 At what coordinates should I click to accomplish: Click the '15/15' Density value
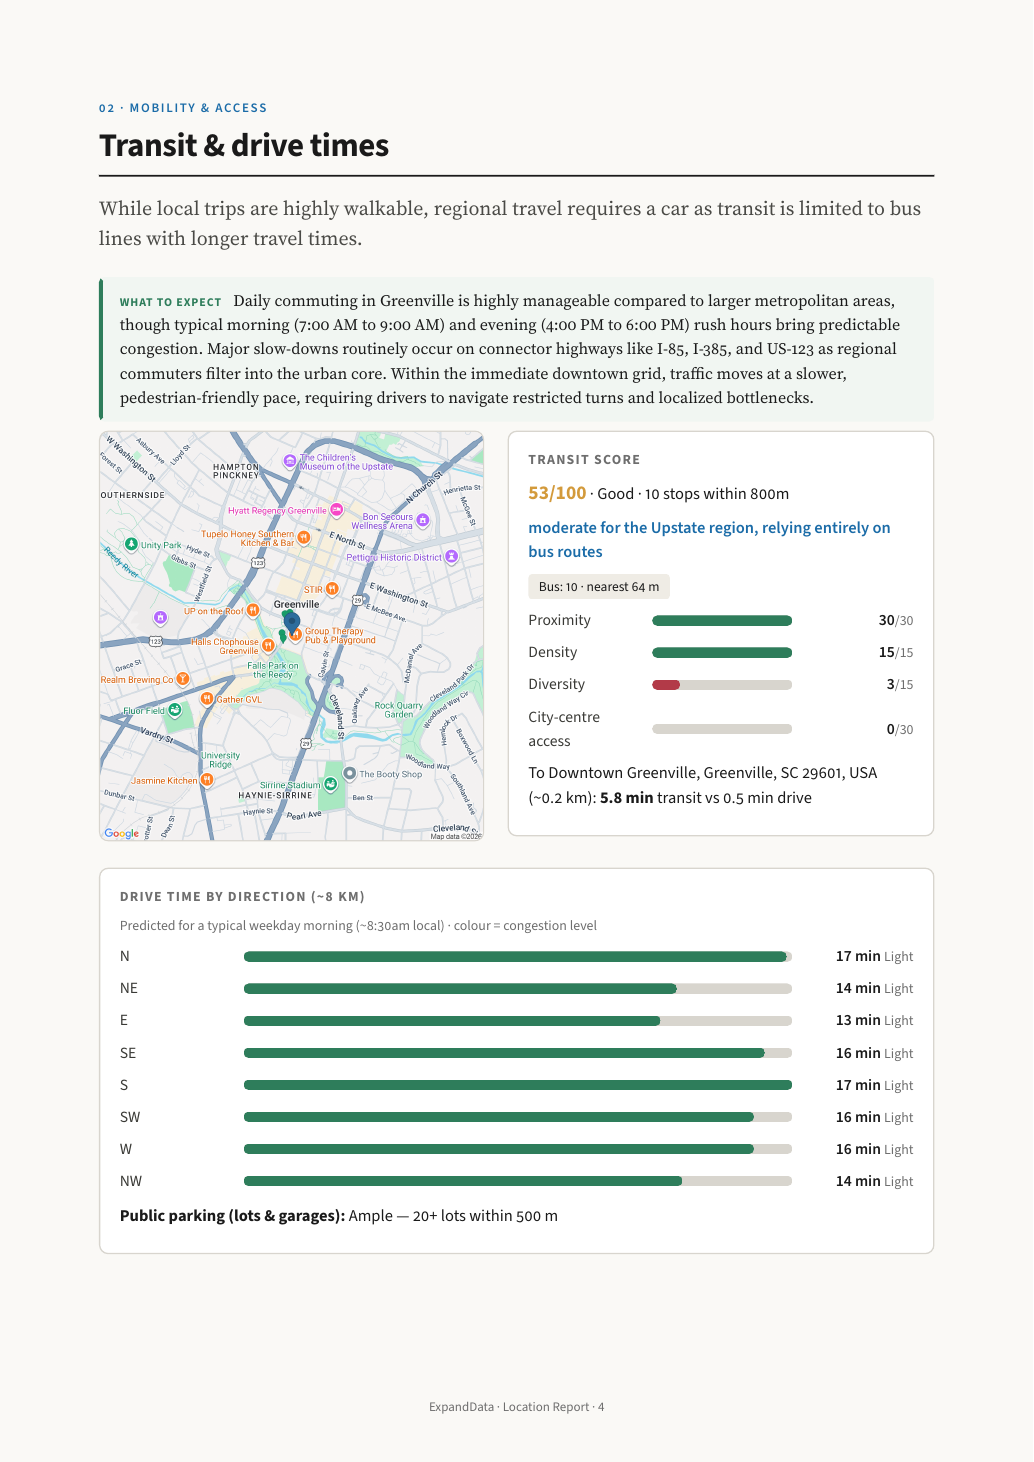point(896,653)
